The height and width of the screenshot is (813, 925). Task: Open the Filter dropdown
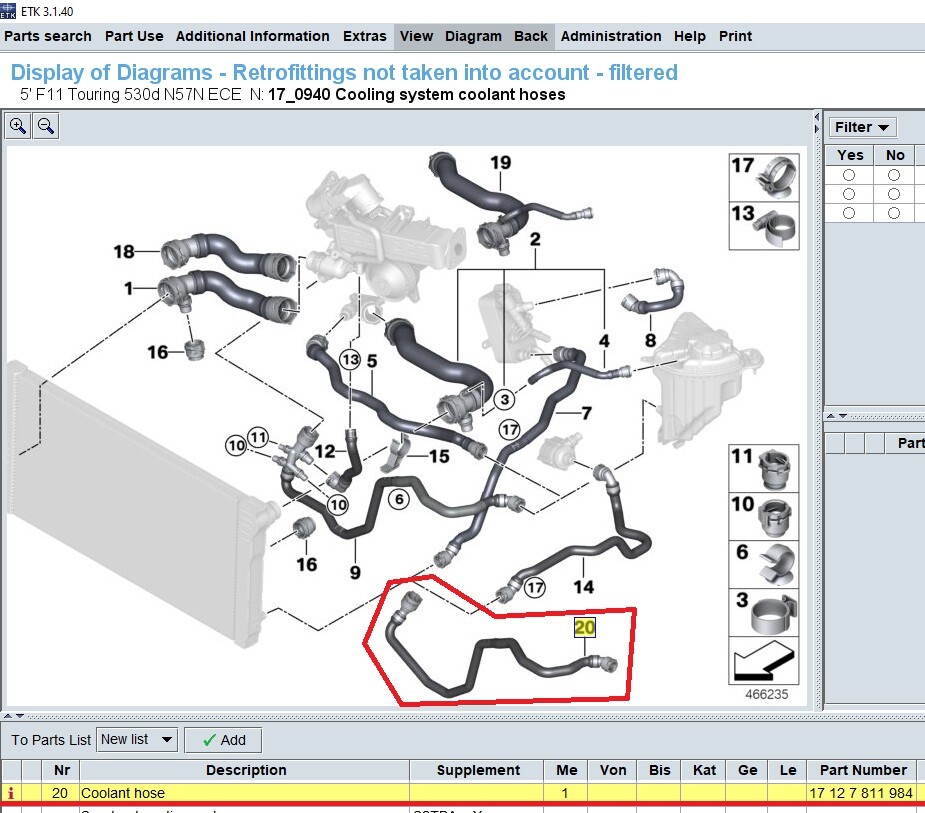[x=862, y=127]
